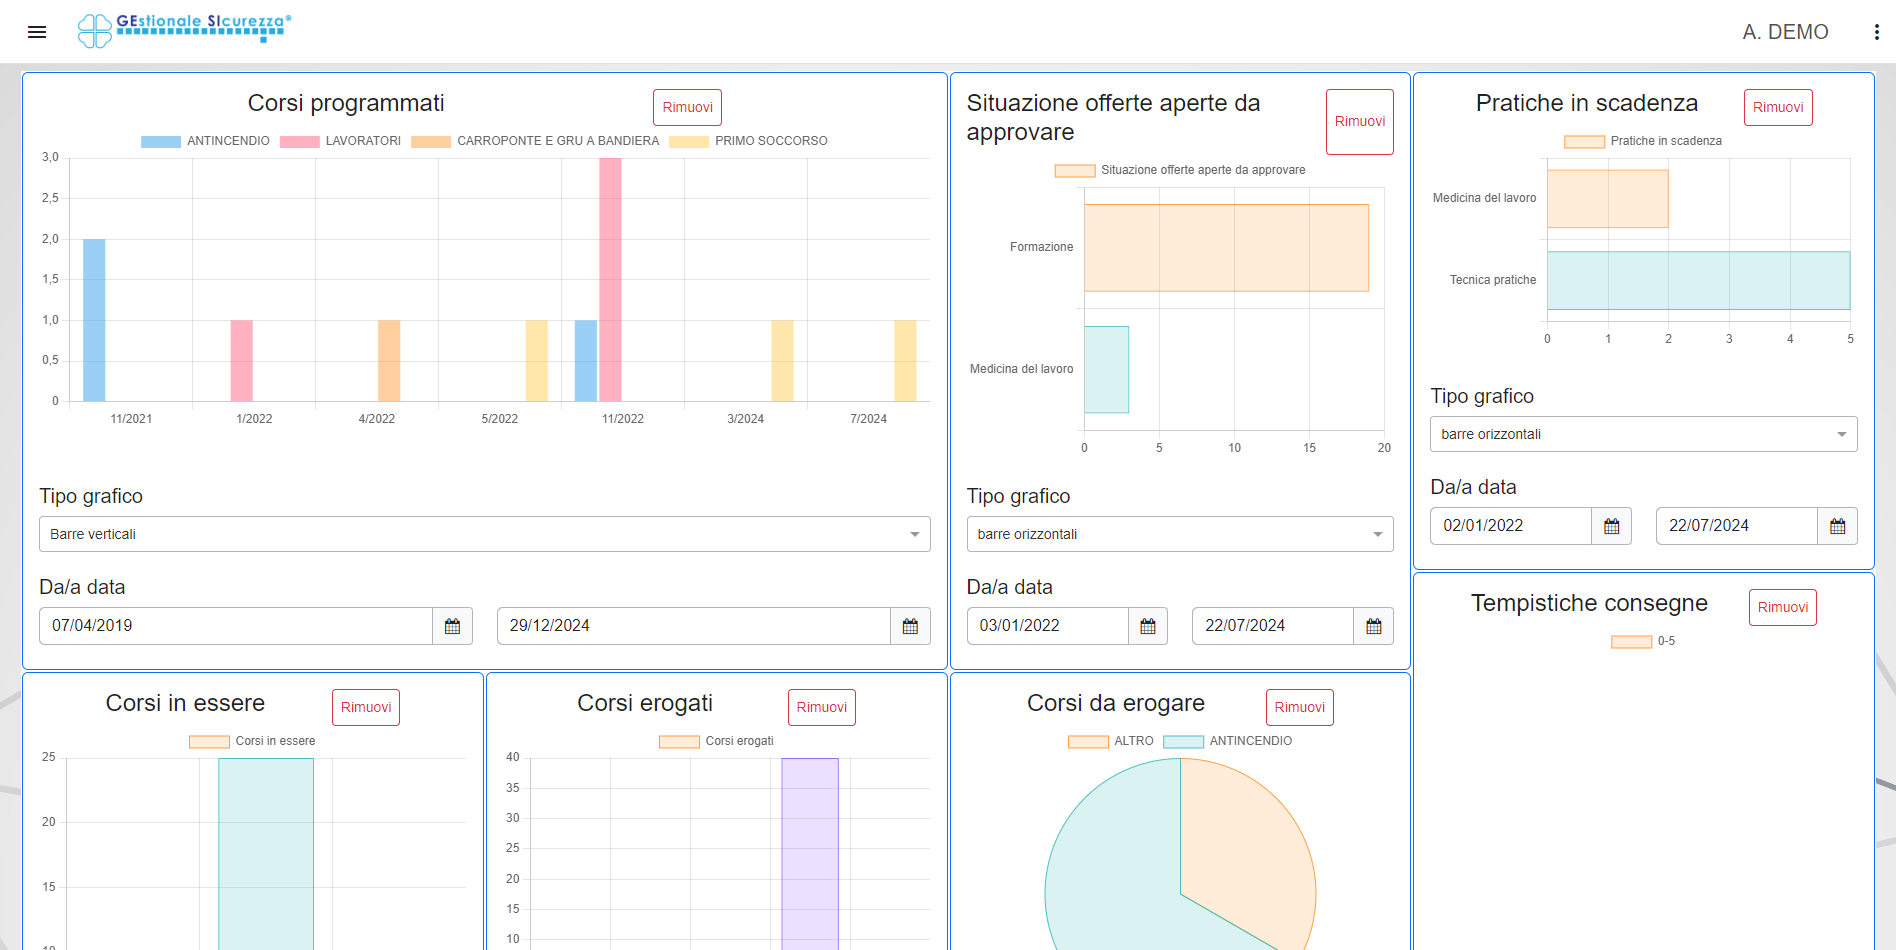Open Tipo grafico dropdown in Situazione offerte panel
The image size is (1896, 950).
[x=1180, y=534]
